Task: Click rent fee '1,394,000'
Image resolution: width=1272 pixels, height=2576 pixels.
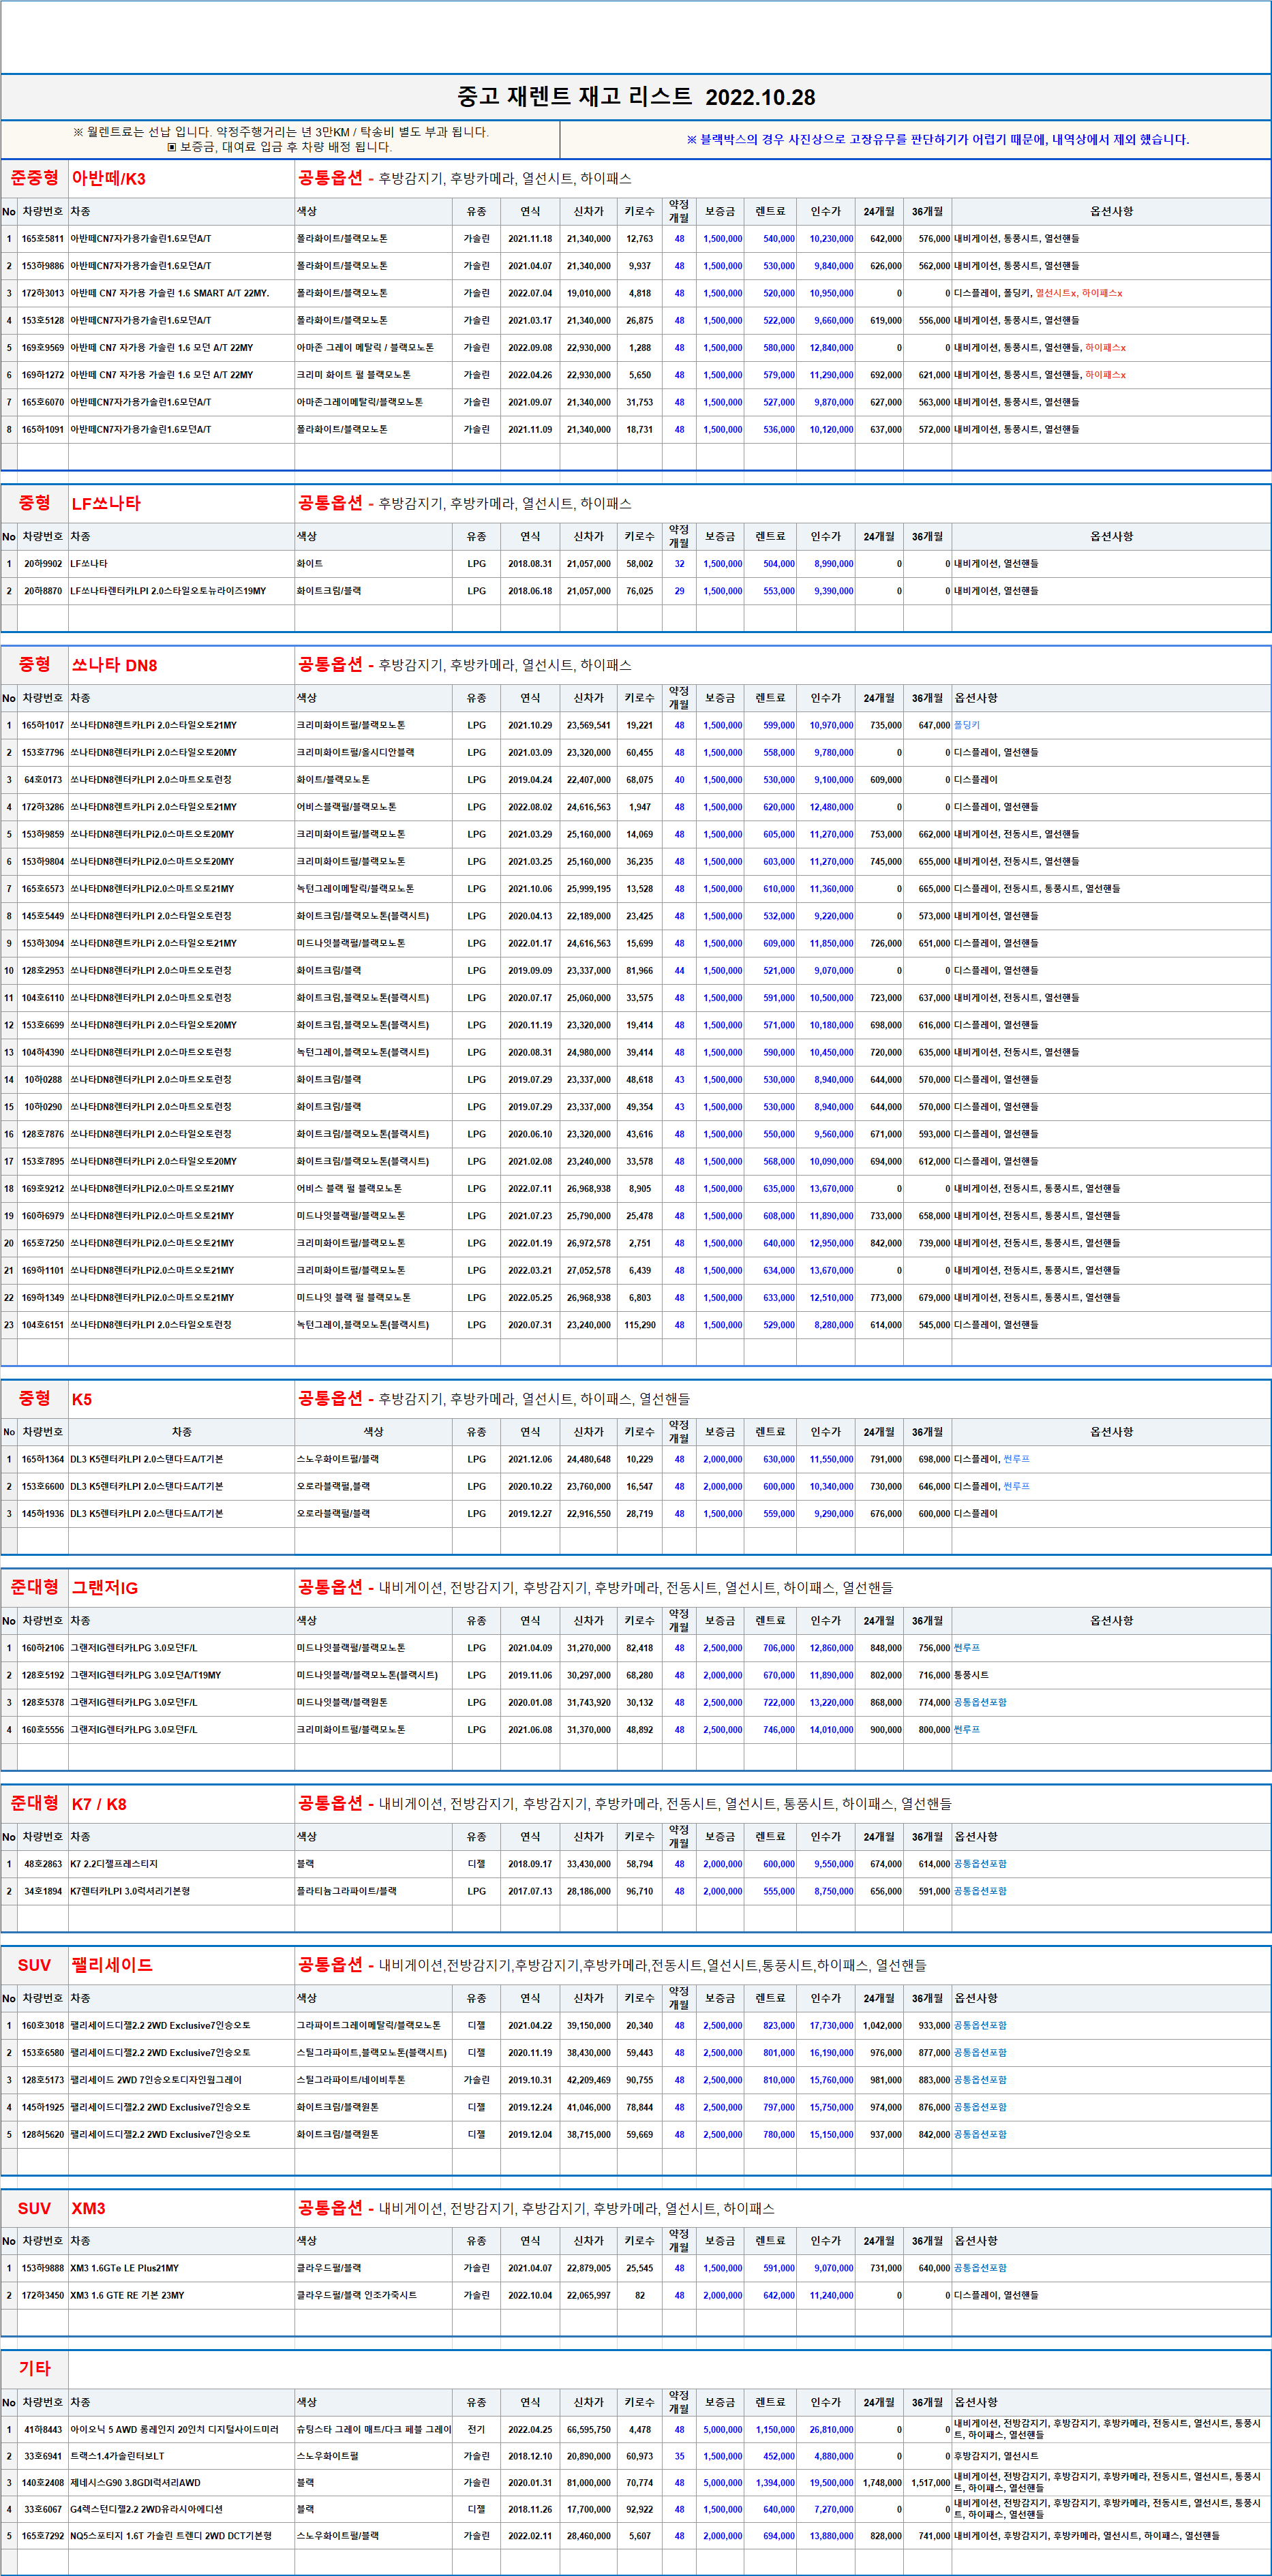Action: 775,2483
